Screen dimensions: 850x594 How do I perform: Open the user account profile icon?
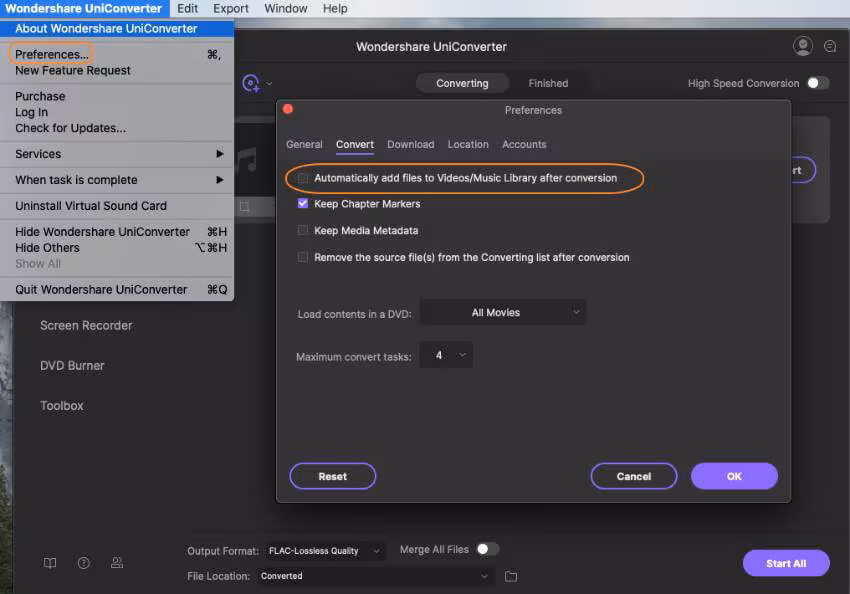coord(802,46)
